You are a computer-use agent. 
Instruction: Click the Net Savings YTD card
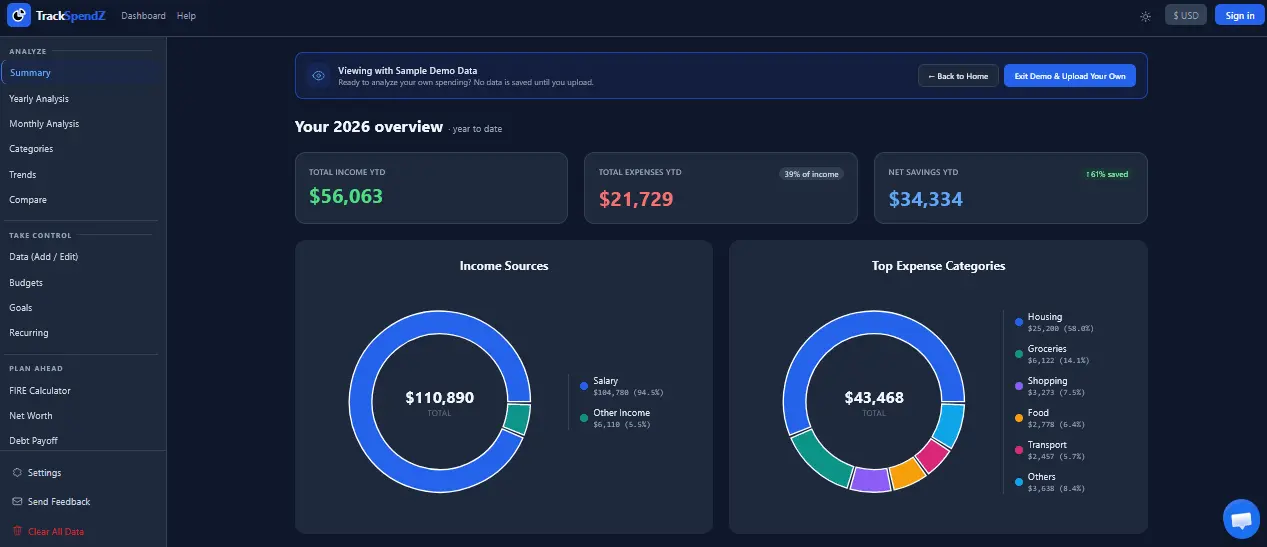point(1011,188)
